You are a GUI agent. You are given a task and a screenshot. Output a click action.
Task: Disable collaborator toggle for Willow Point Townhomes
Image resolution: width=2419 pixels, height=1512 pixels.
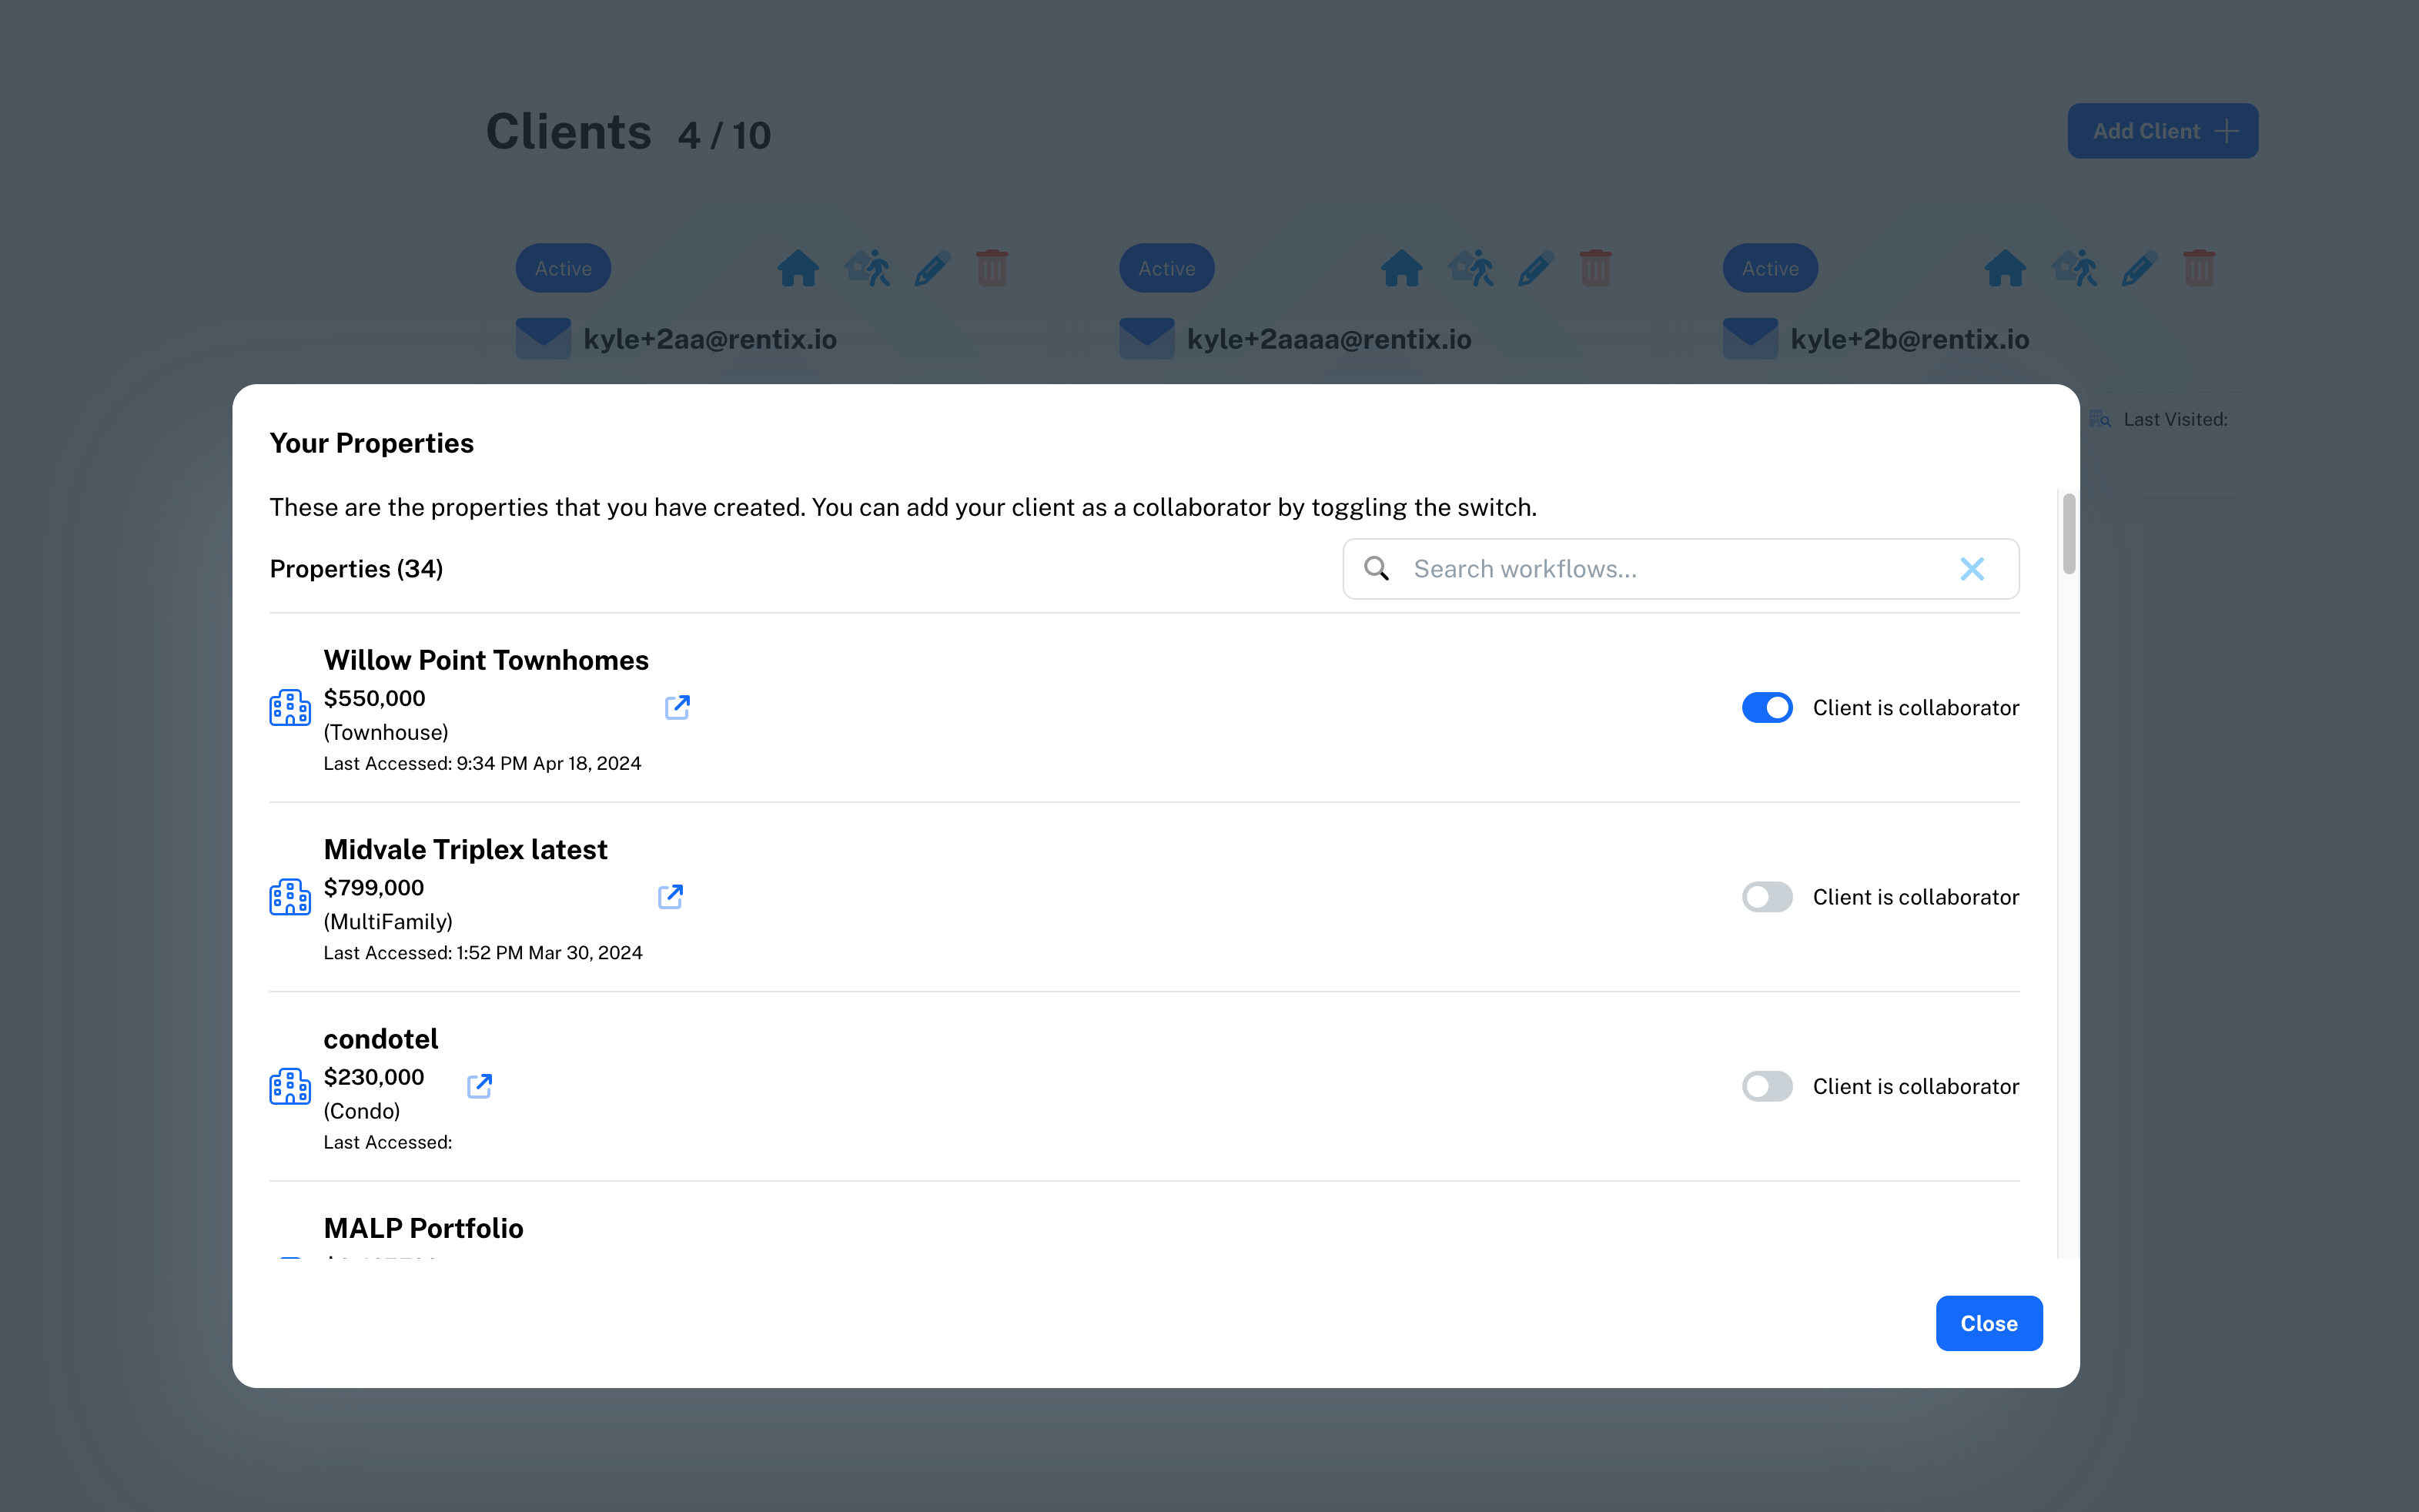click(1766, 708)
